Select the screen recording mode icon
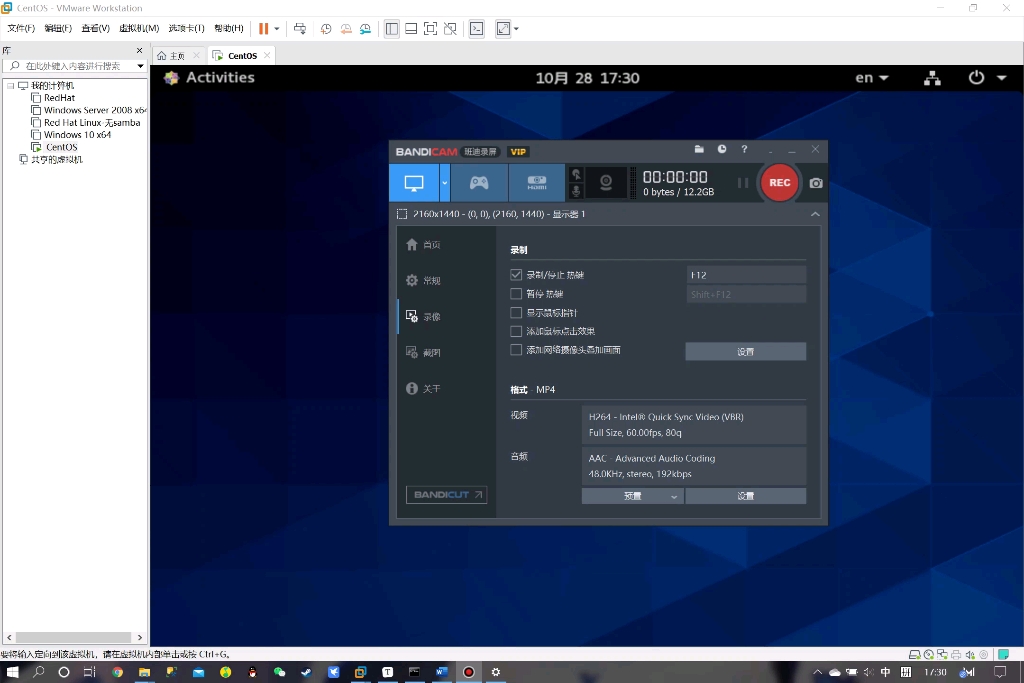 [413, 182]
